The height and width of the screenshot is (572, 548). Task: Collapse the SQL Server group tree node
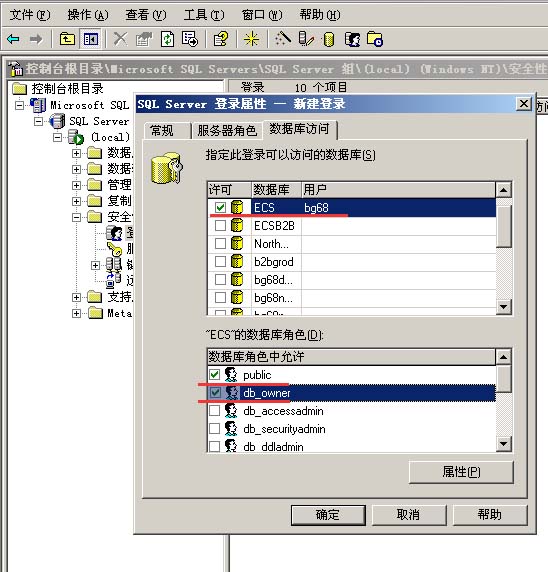click(38, 121)
